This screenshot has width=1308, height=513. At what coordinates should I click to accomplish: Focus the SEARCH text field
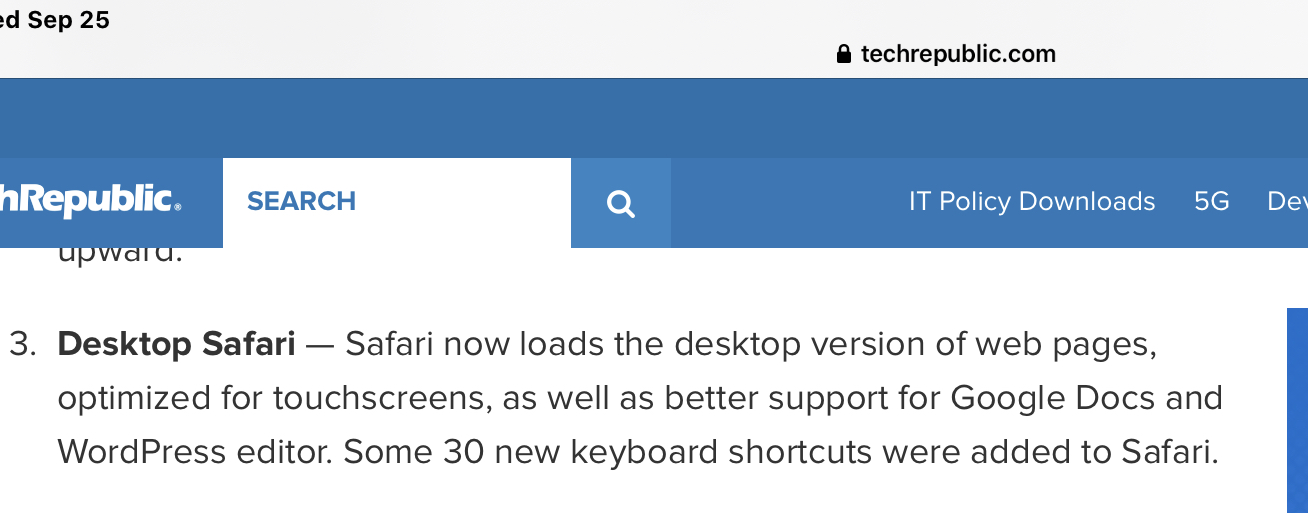397,203
